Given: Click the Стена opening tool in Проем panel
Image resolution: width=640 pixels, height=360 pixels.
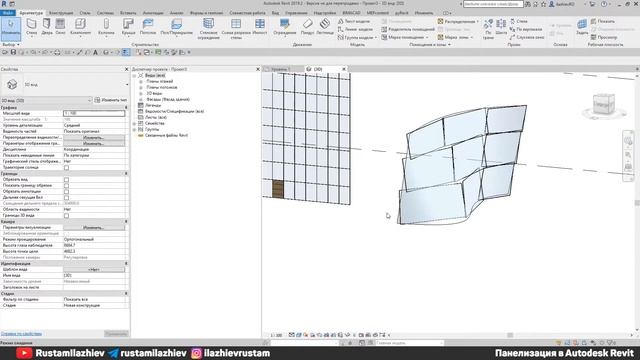Looking at the screenshot, I should (518, 21).
